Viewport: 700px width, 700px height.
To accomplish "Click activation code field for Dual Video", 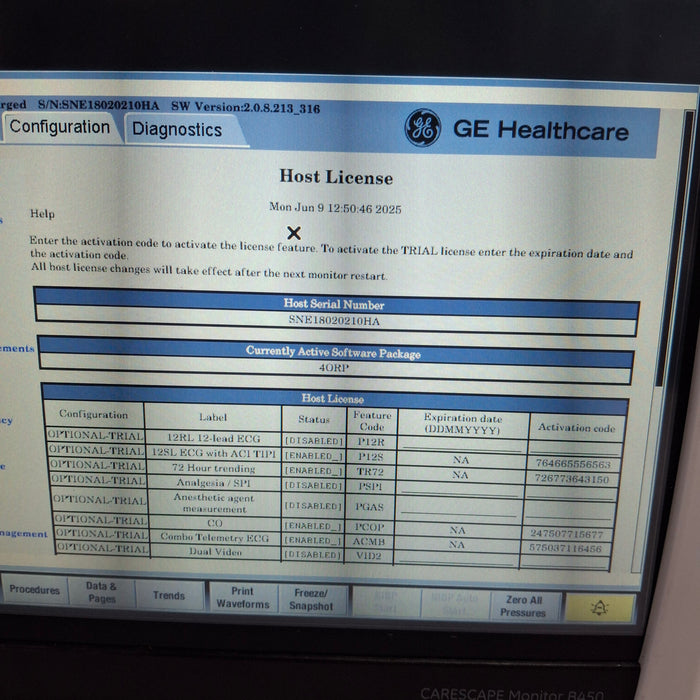I will pos(565,562).
